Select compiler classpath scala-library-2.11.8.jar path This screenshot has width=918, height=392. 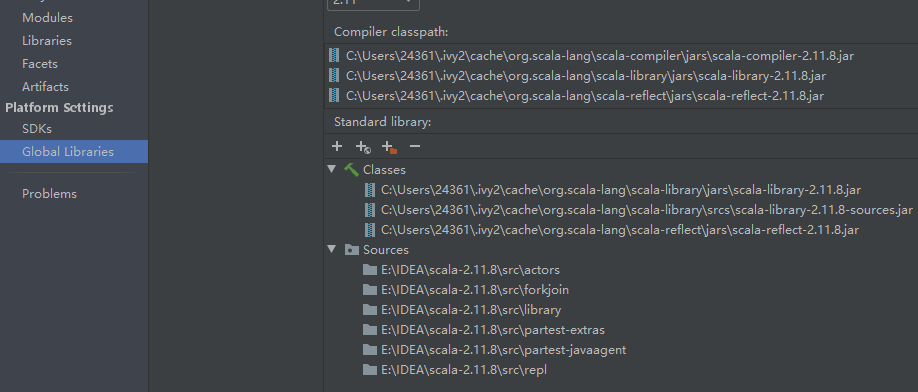click(x=586, y=75)
